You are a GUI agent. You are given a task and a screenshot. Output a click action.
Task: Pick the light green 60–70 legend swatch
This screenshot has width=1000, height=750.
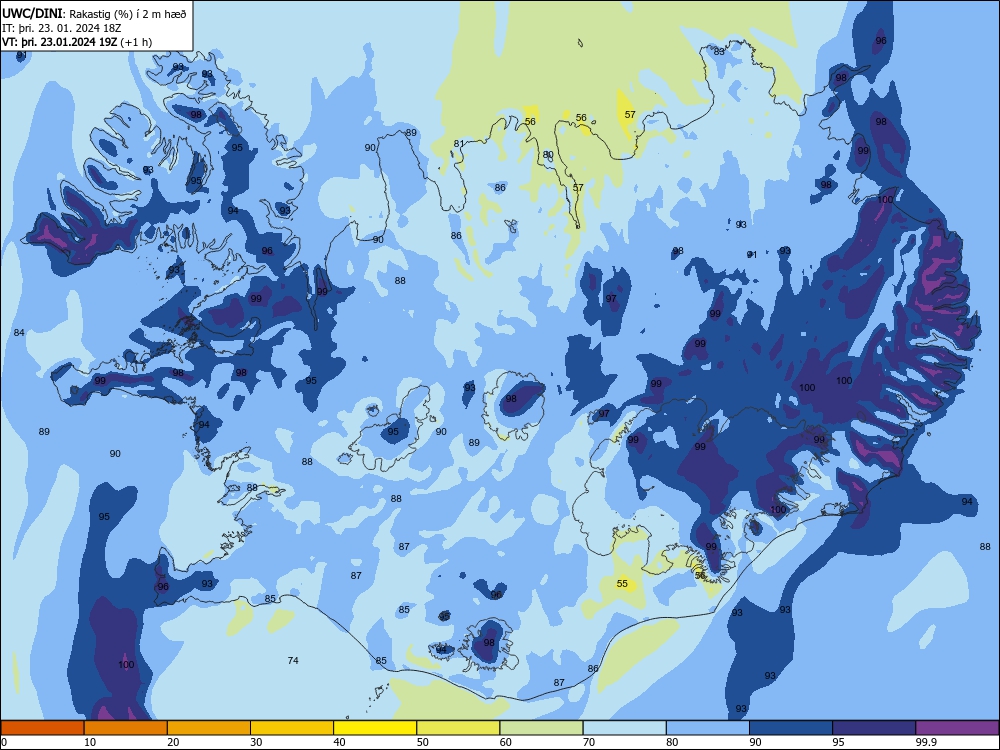click(x=541, y=728)
